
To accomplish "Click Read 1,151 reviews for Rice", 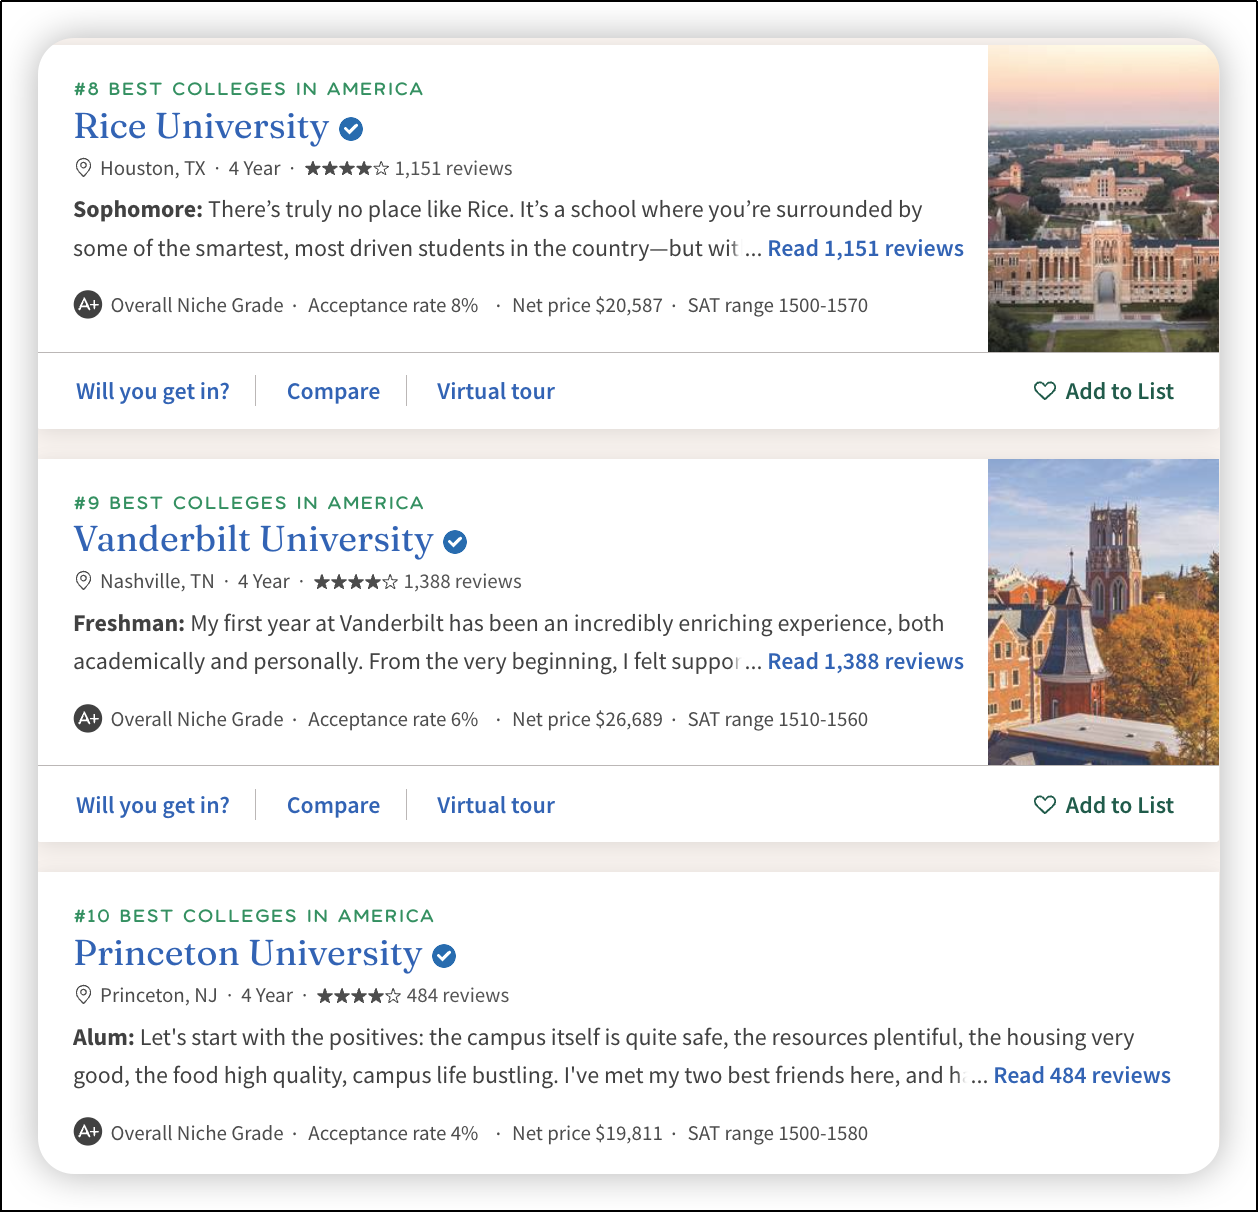I will click(x=865, y=248).
